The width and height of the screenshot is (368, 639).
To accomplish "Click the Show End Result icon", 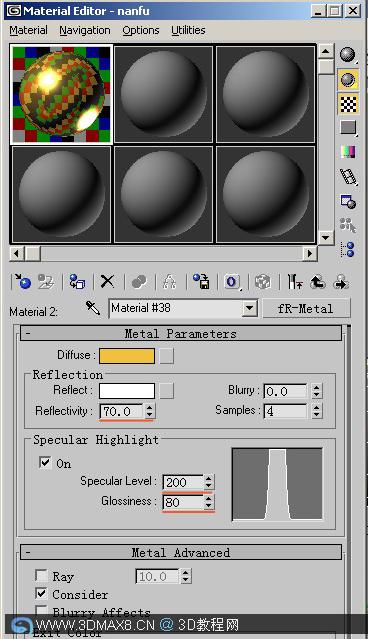I will pos(295,282).
